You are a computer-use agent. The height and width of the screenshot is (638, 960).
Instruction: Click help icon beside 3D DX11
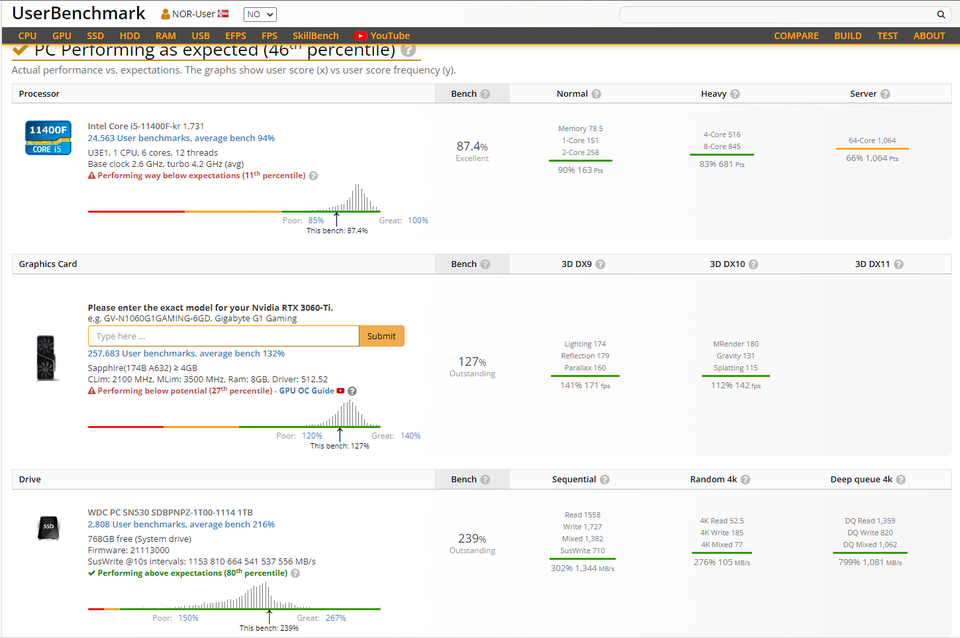(899, 264)
